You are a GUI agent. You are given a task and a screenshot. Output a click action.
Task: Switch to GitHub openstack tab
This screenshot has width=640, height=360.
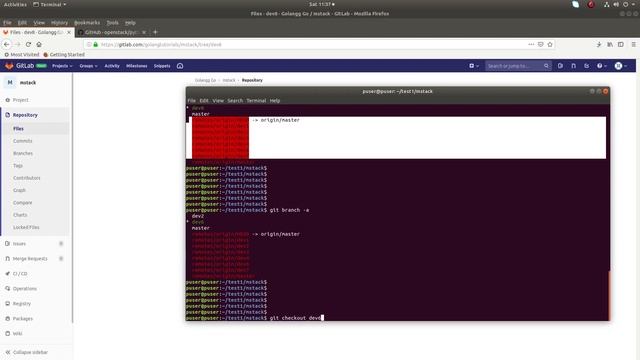tap(112, 32)
